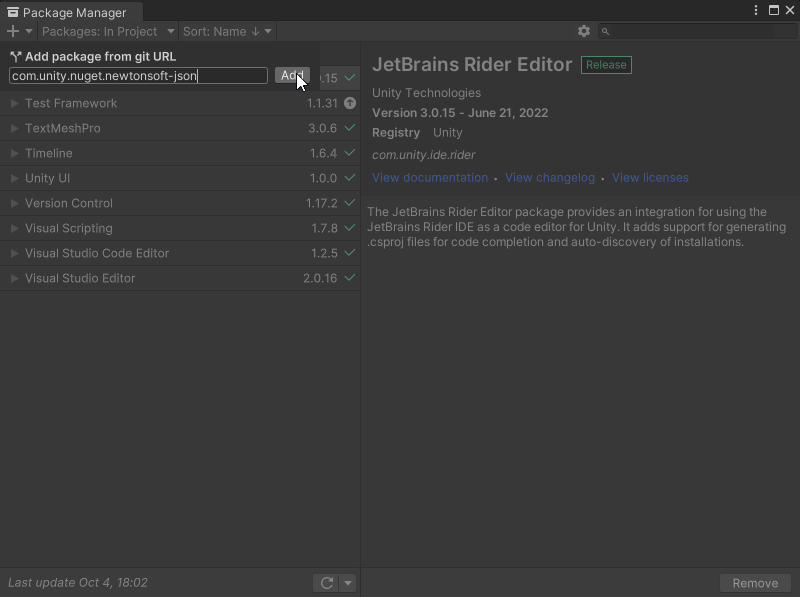Screen dimensions: 800x597
Task: Open the Packages: In Project filter dropdown
Action: 110,31
